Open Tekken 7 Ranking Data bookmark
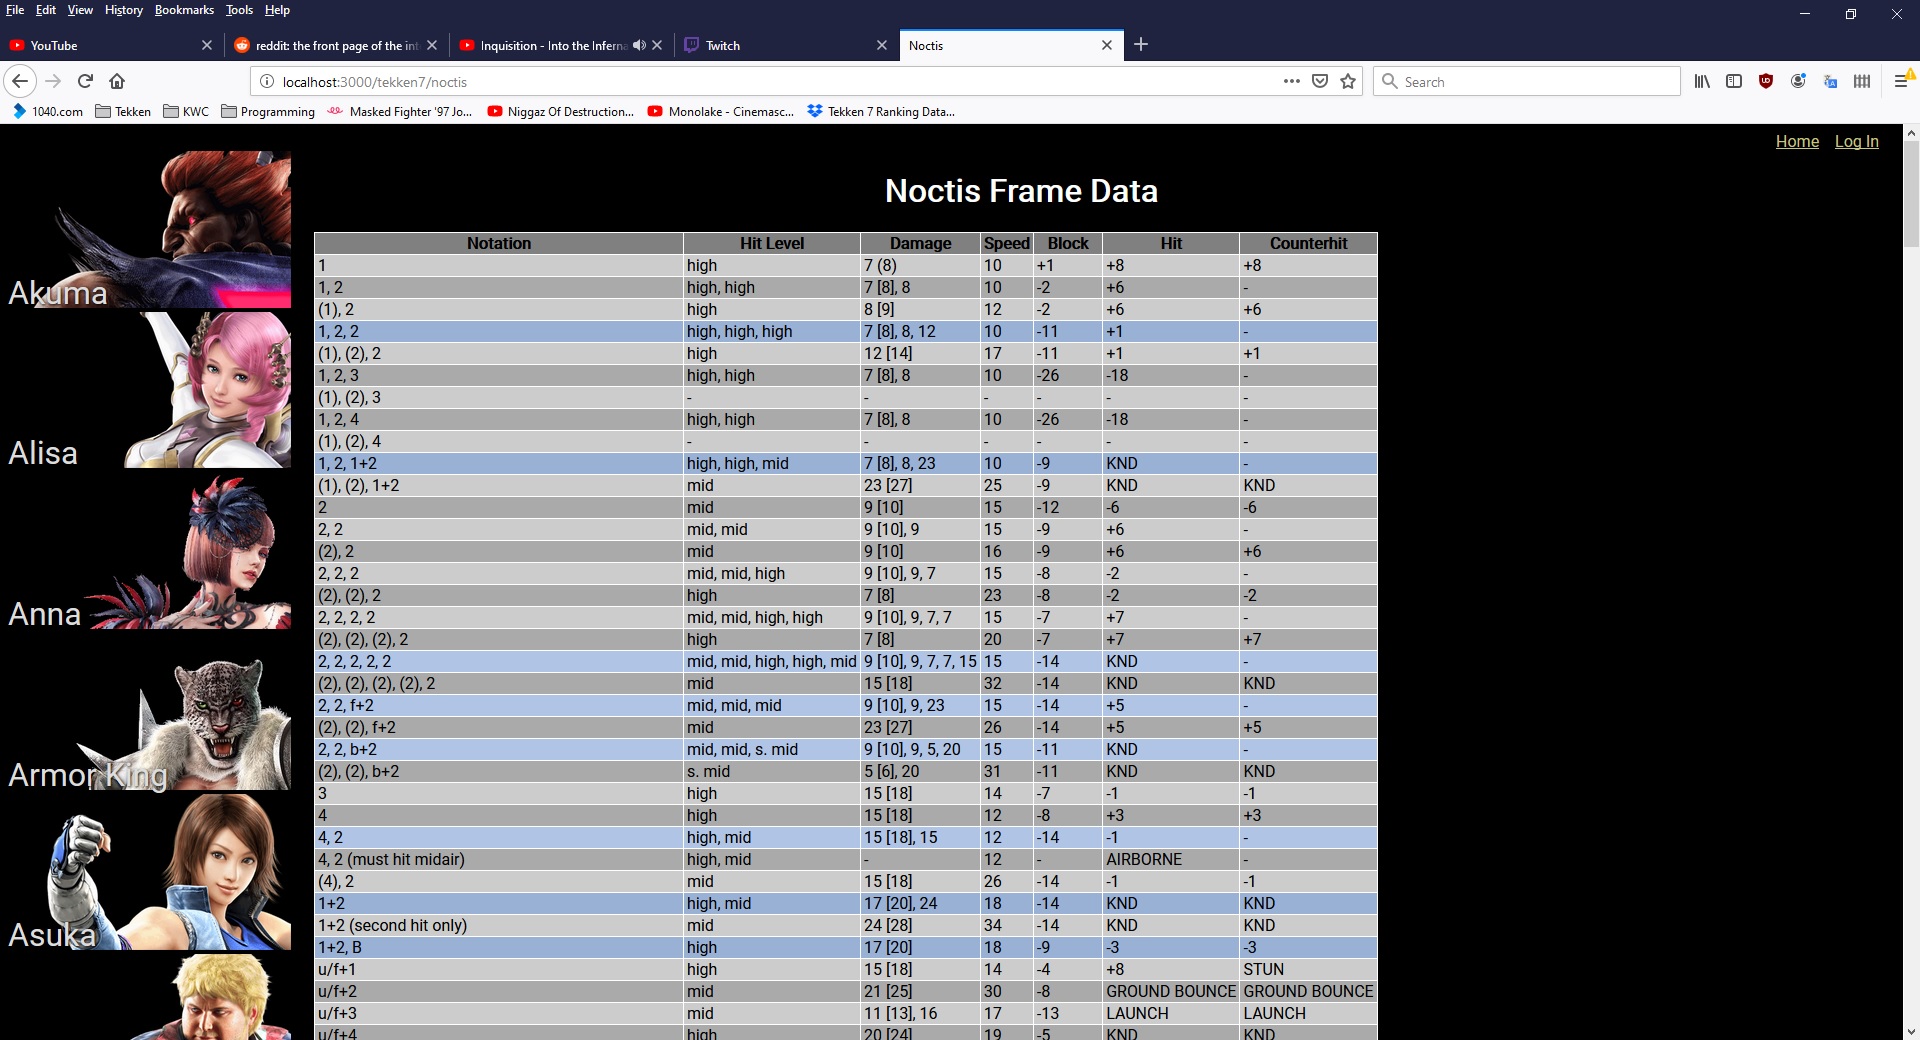 881,111
